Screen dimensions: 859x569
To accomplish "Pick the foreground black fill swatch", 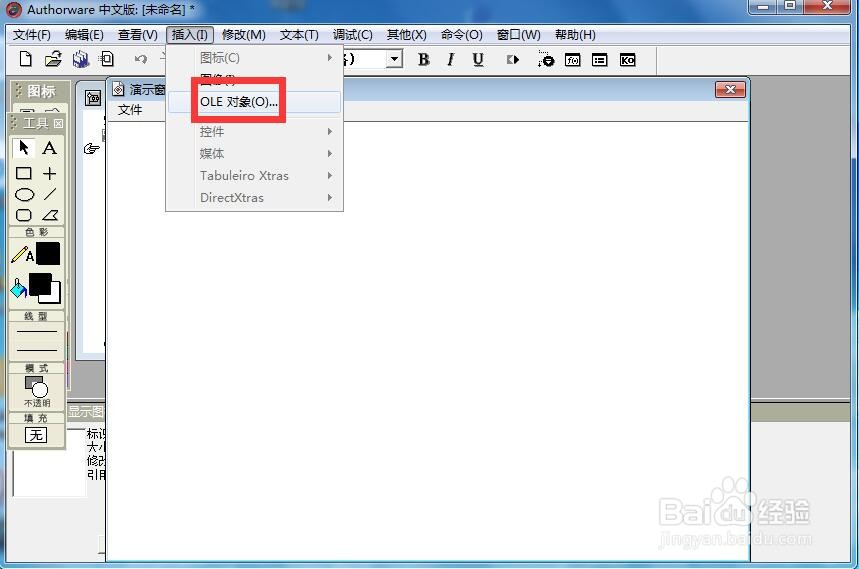I will [40, 285].
